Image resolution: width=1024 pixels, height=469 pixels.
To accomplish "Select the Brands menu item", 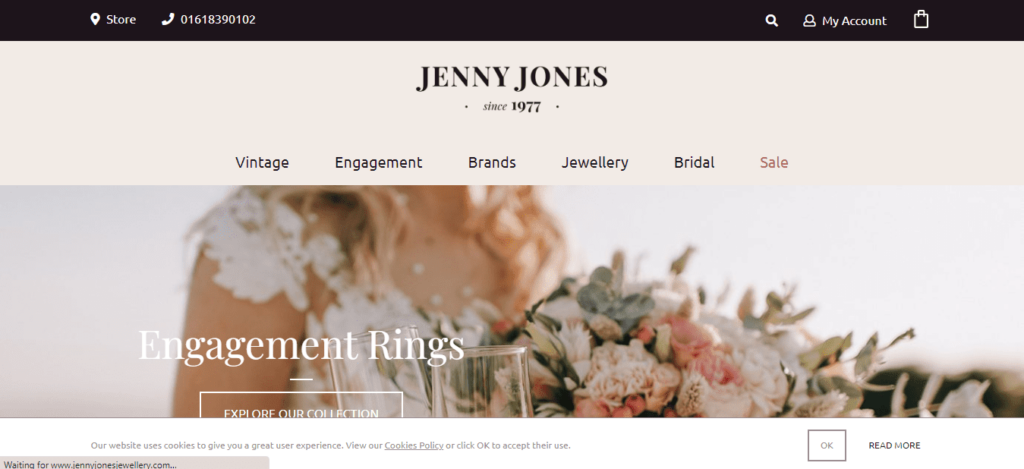I will click(x=492, y=162).
